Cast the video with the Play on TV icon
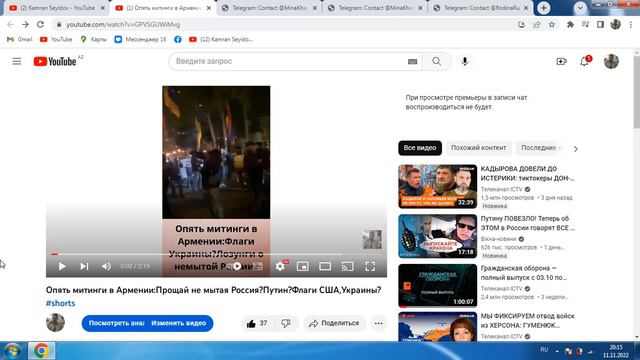 [x=347, y=267]
